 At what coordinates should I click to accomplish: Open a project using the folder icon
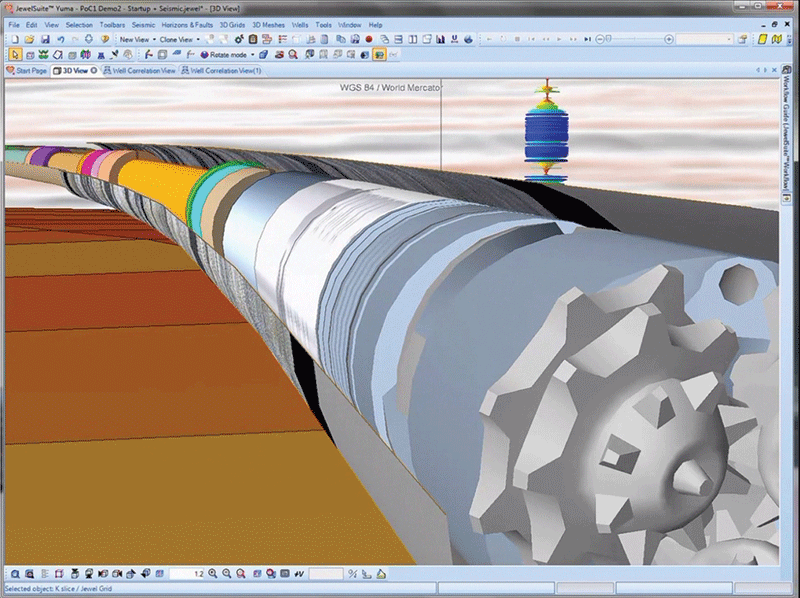[x=30, y=39]
